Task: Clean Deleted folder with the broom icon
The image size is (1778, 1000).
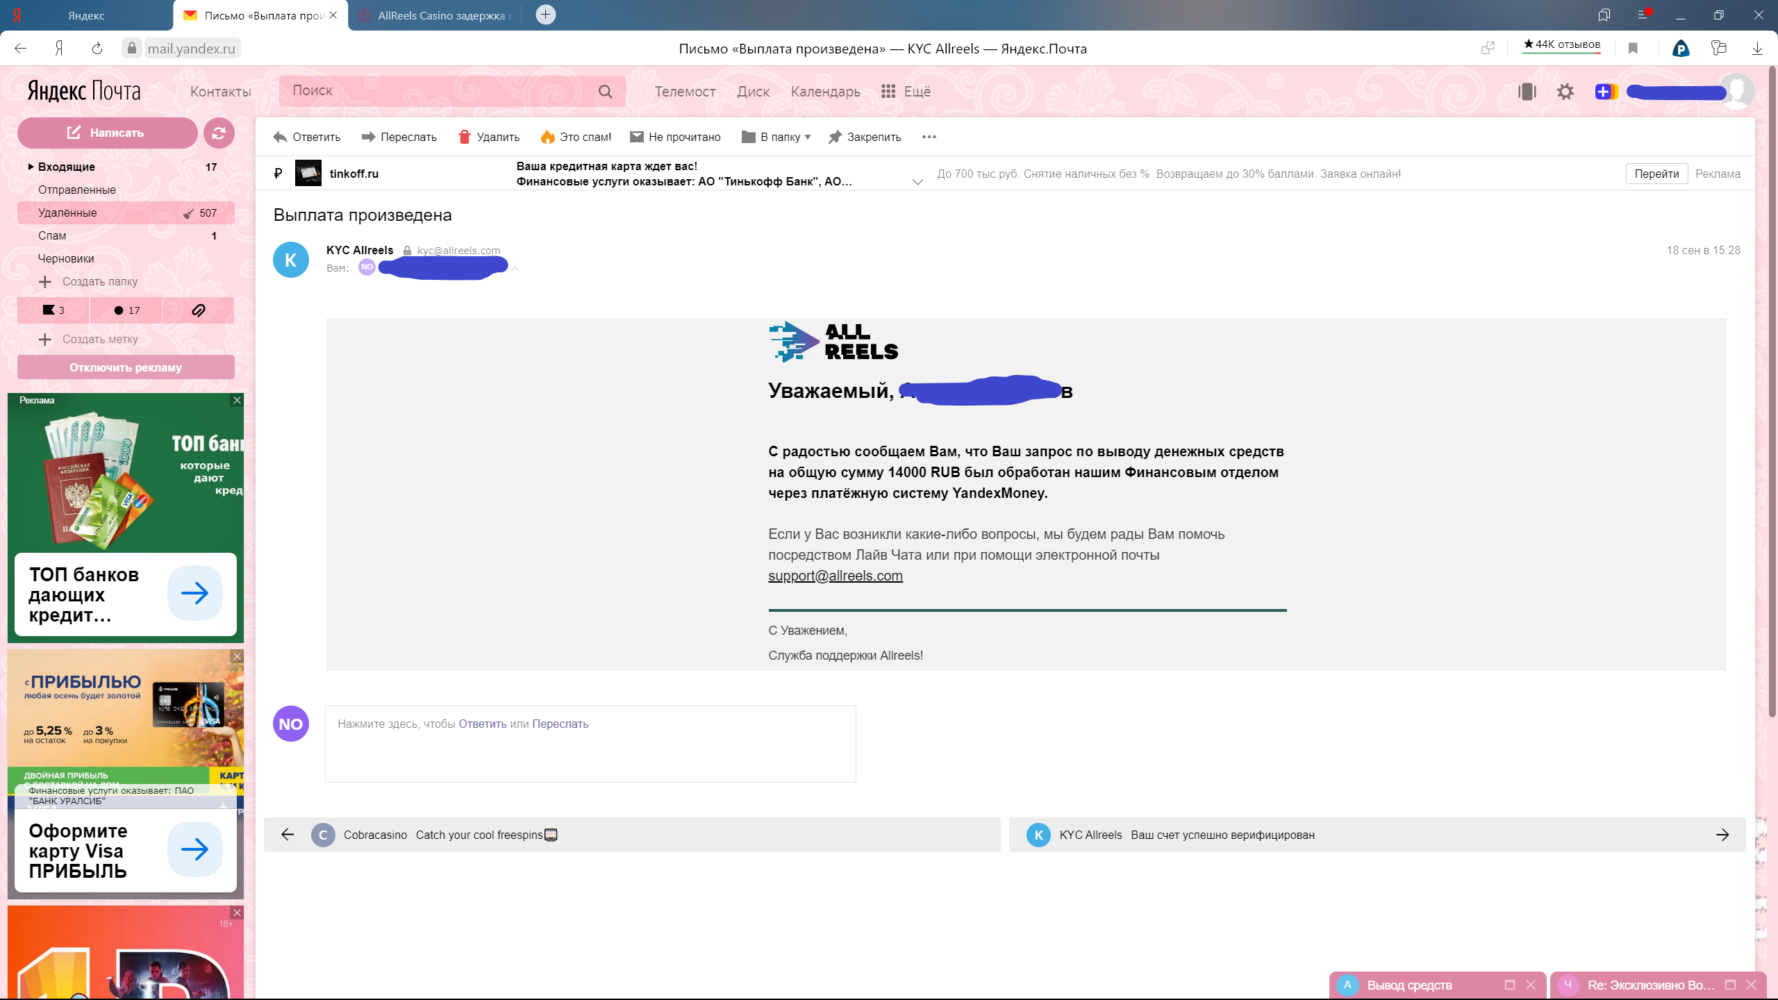Action: tap(188, 213)
